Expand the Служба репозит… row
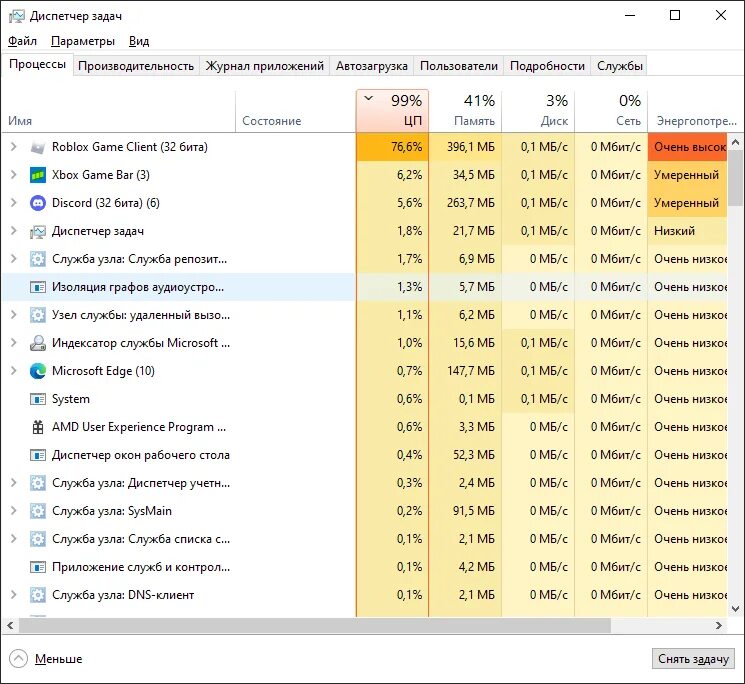 [x=14, y=259]
